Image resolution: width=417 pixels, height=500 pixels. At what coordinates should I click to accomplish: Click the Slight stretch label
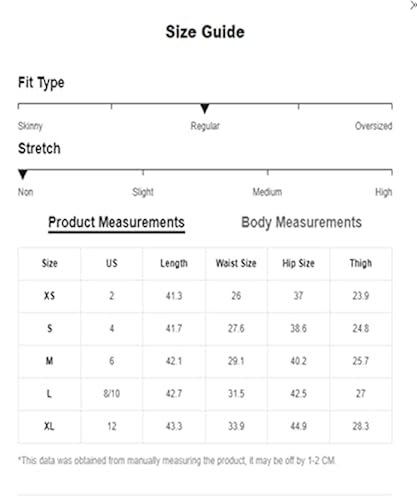coord(143,192)
